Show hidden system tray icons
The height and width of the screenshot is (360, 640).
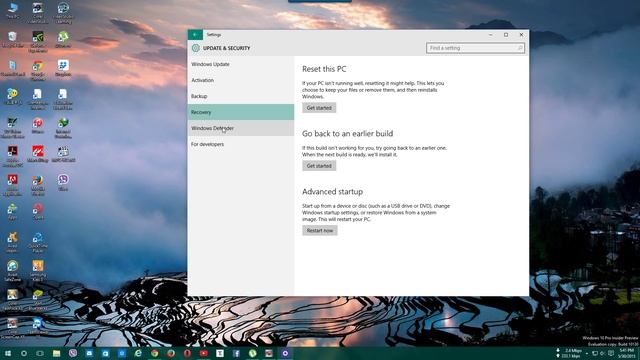click(x=587, y=353)
